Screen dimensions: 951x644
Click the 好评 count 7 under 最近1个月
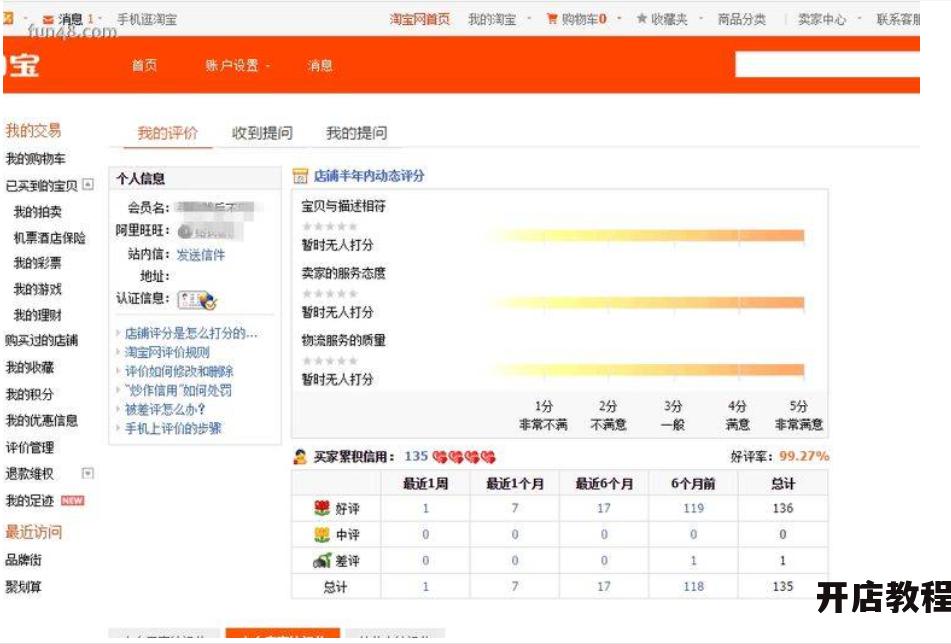click(x=515, y=508)
